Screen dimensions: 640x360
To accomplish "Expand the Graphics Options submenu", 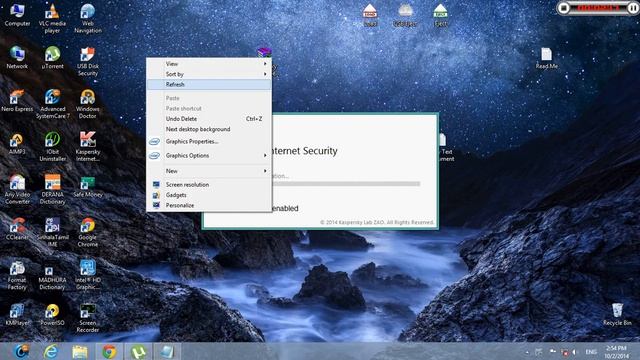I will coord(209,156).
